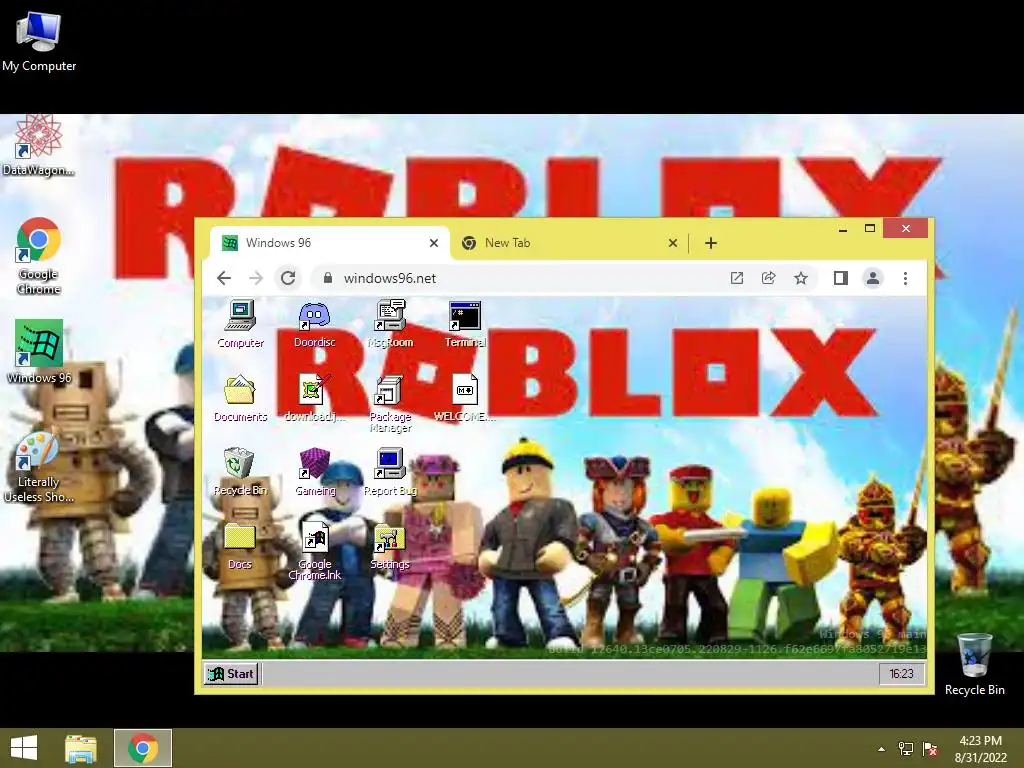Close the New Tab tab

(673, 243)
